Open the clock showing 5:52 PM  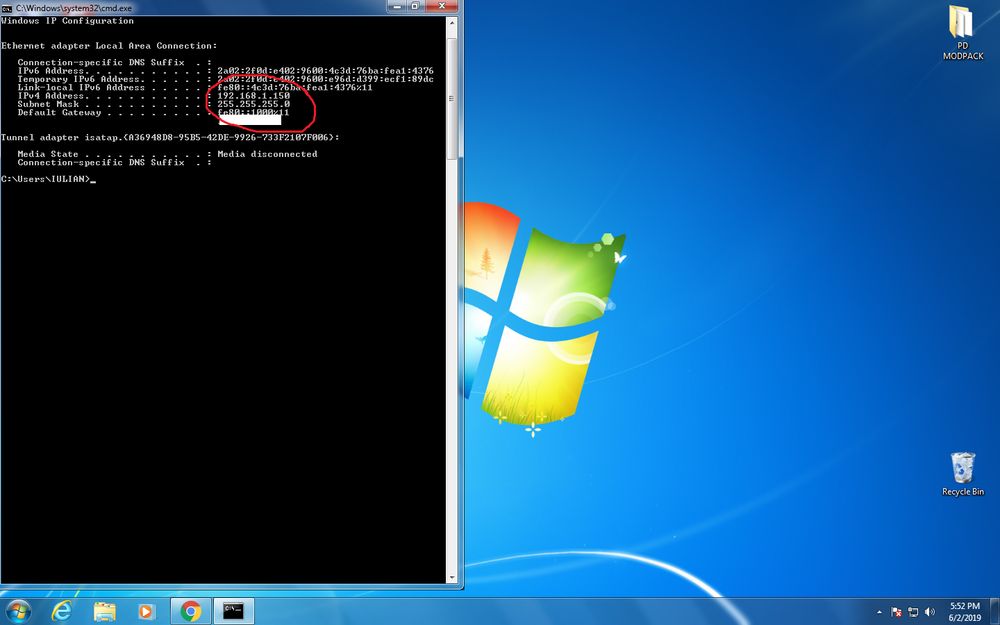coord(964,612)
